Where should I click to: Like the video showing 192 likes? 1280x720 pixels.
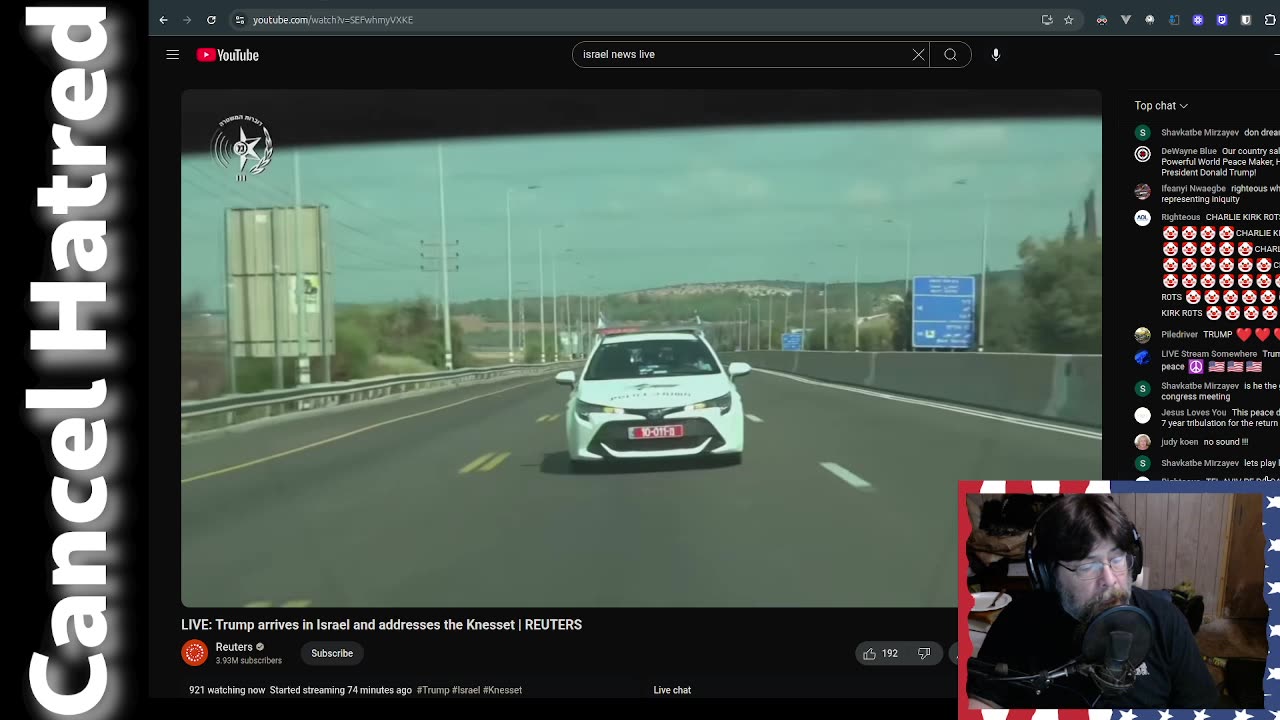coord(880,653)
